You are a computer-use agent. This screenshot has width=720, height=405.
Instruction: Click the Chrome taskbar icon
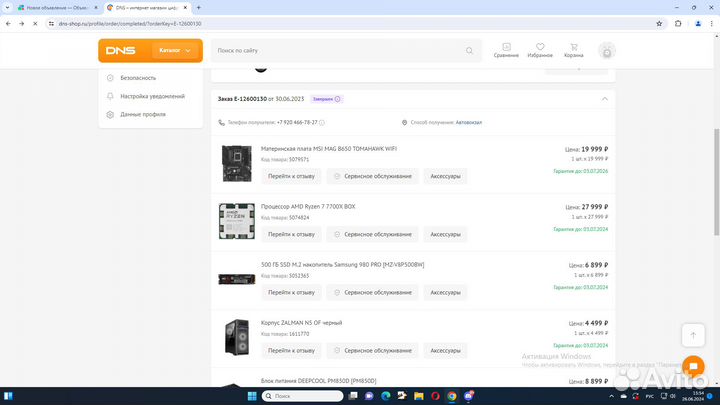point(452,396)
